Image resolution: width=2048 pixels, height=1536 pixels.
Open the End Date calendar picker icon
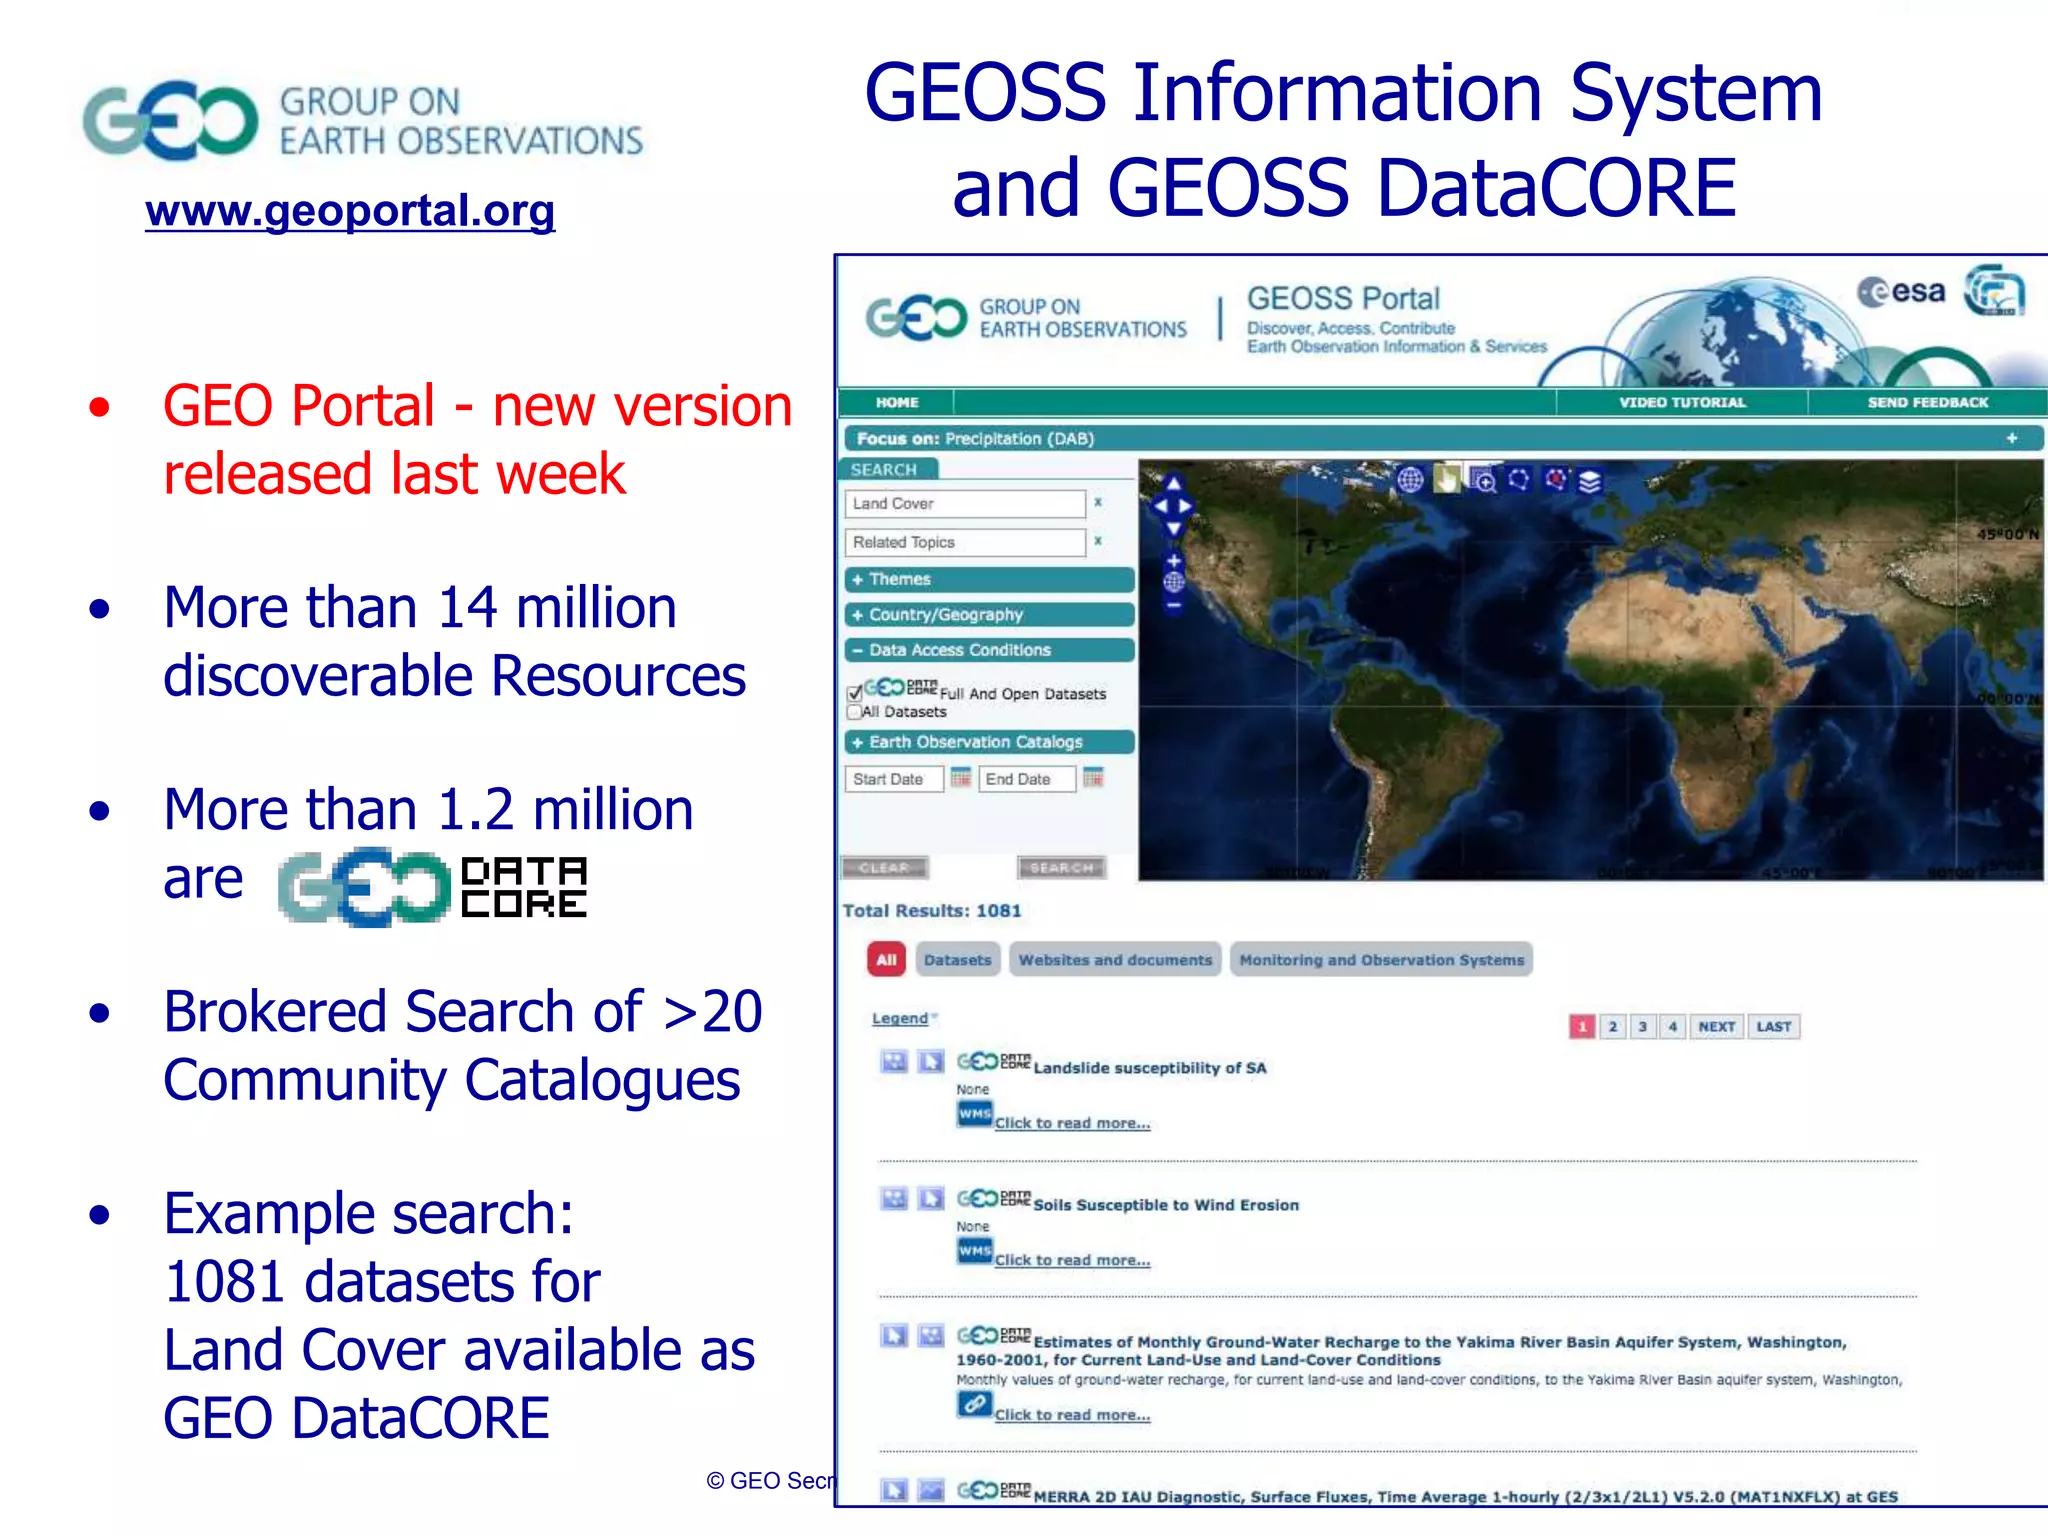point(1093,777)
